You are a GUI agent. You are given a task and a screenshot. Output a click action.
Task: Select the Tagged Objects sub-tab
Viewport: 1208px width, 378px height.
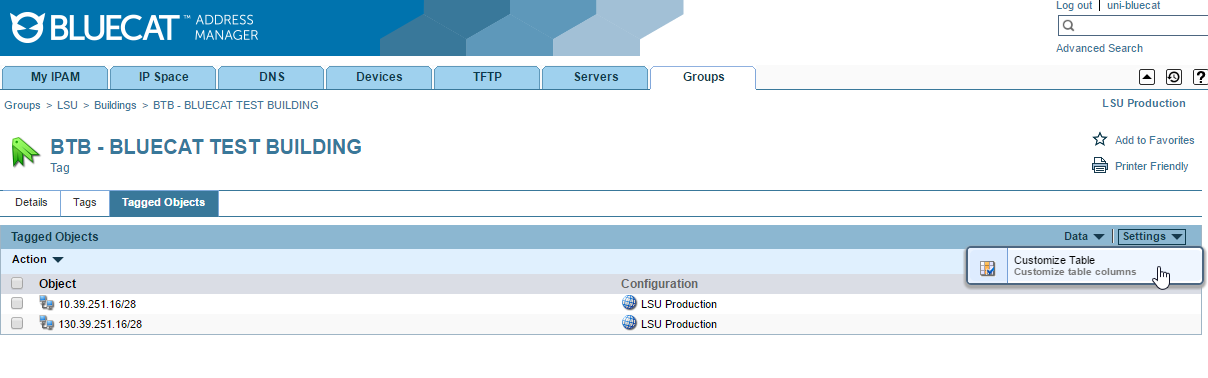[x=164, y=203]
